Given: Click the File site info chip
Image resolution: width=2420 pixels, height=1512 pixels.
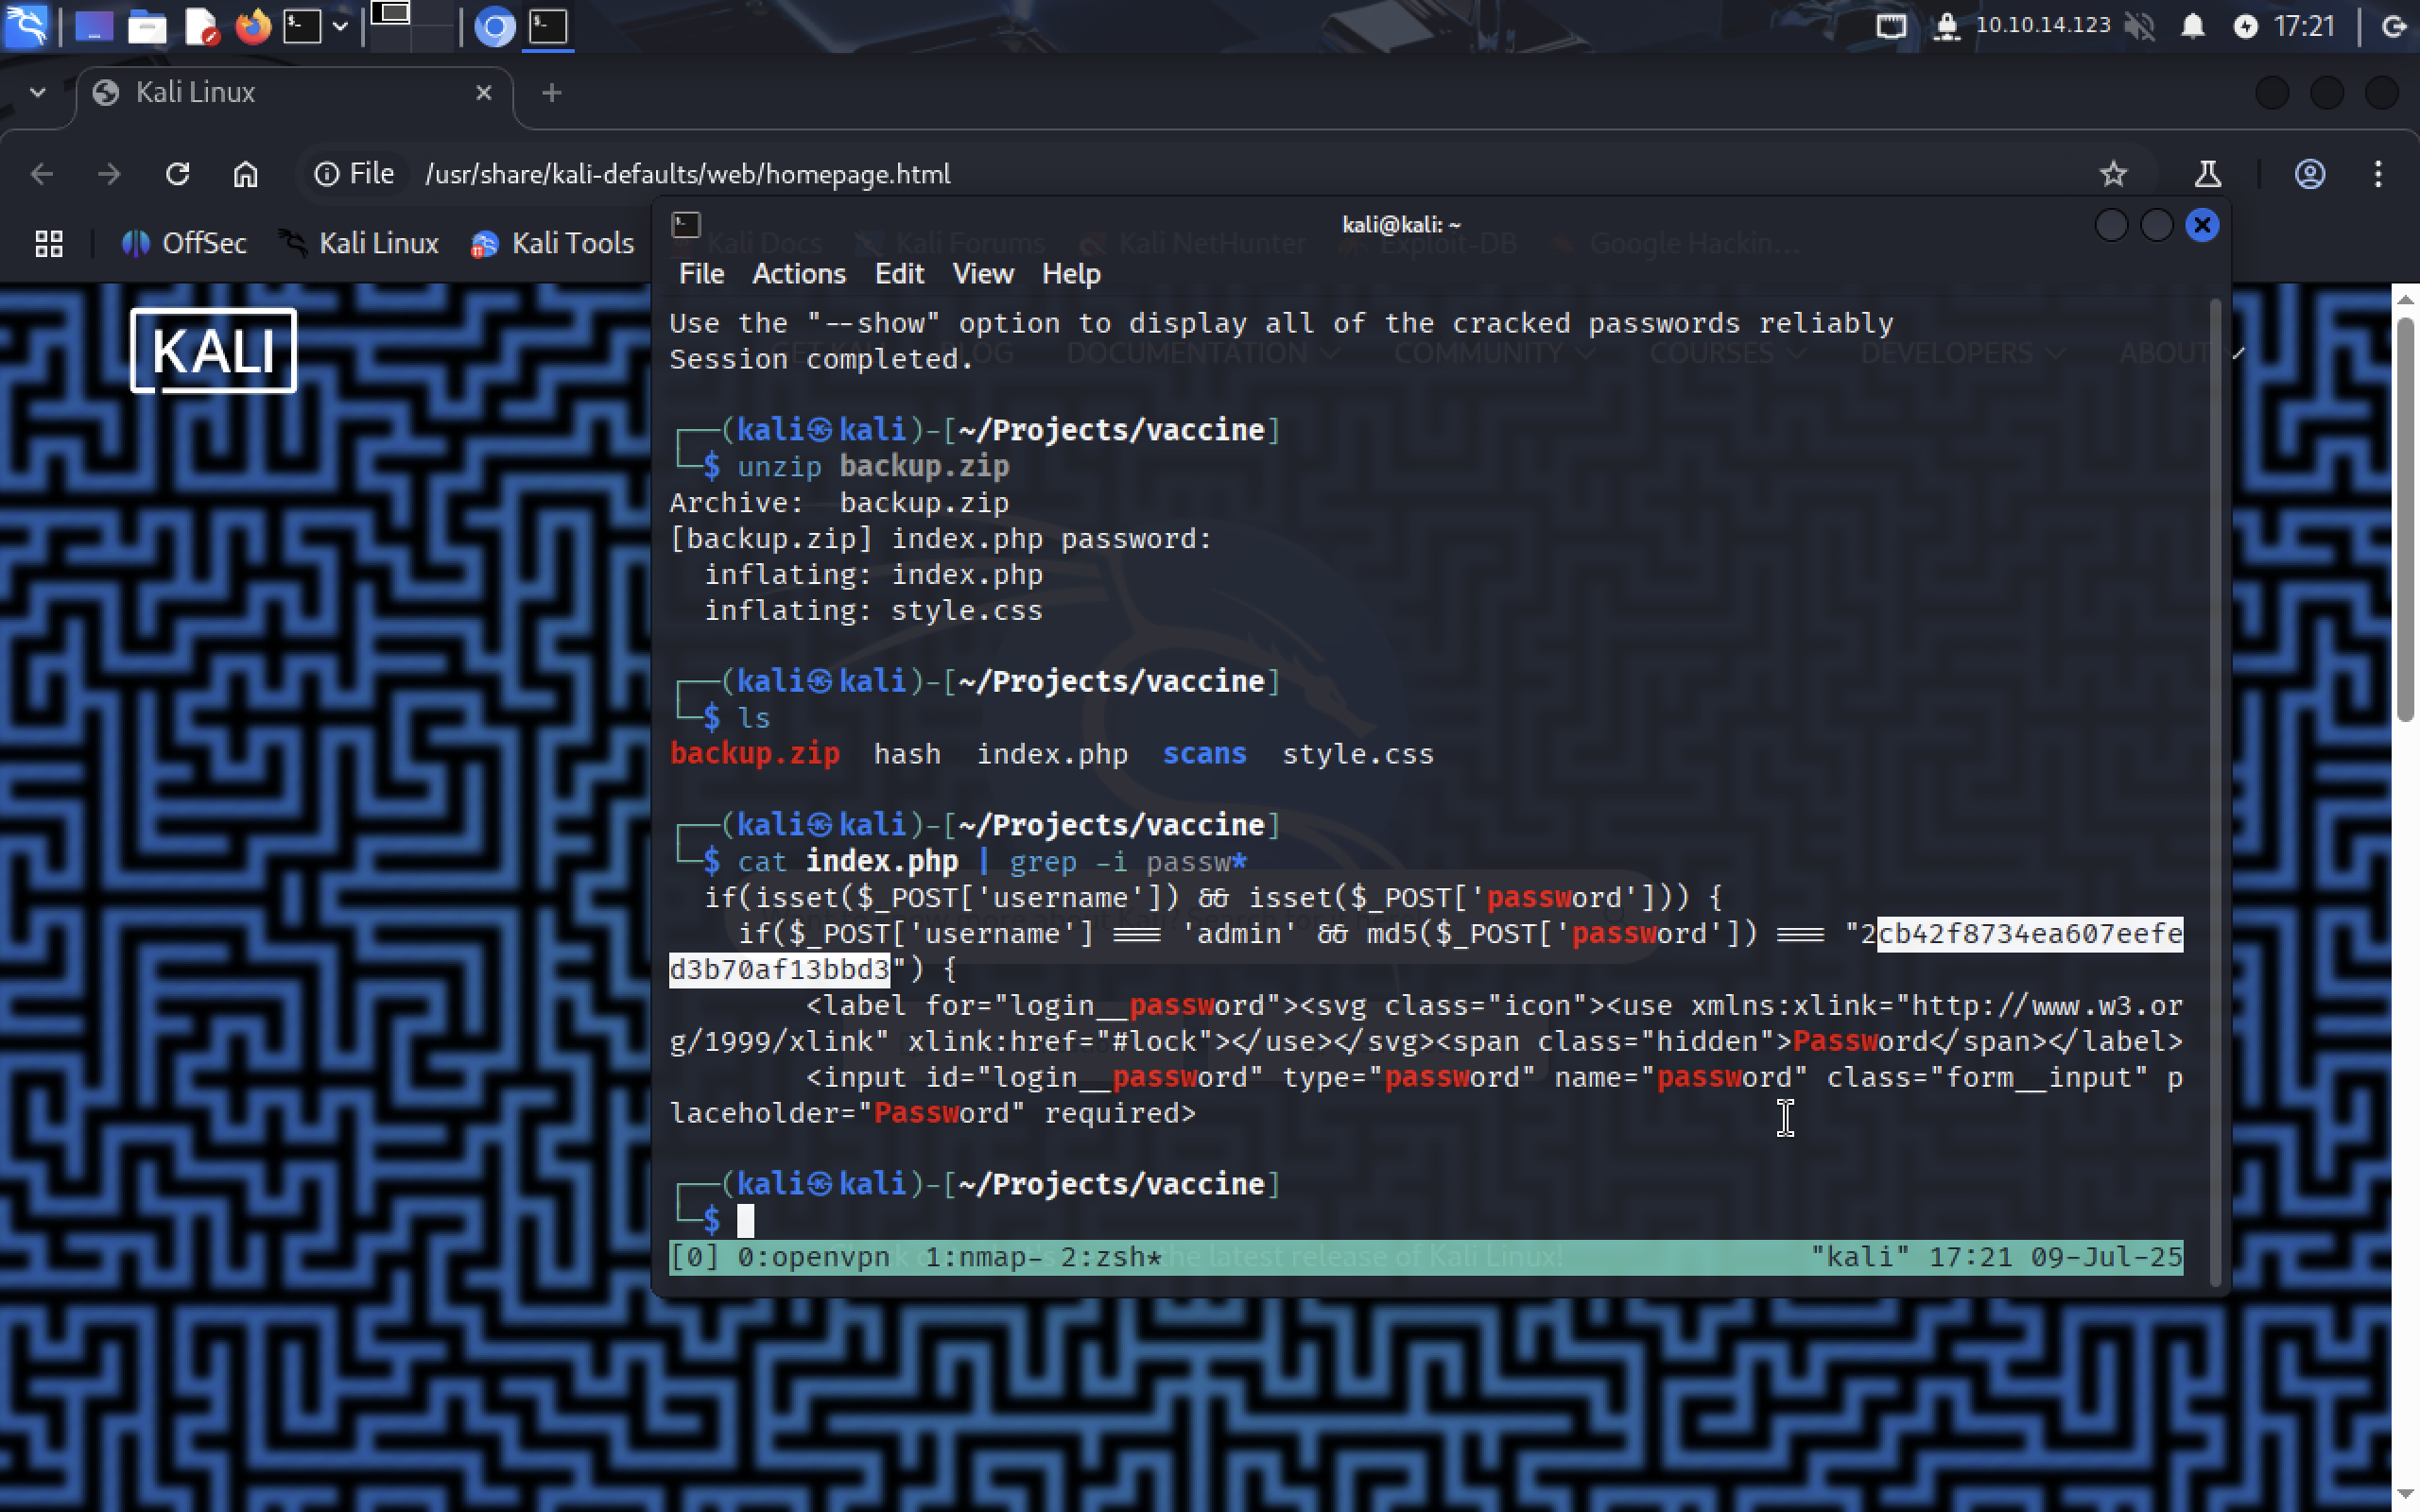Looking at the screenshot, I should pos(355,174).
